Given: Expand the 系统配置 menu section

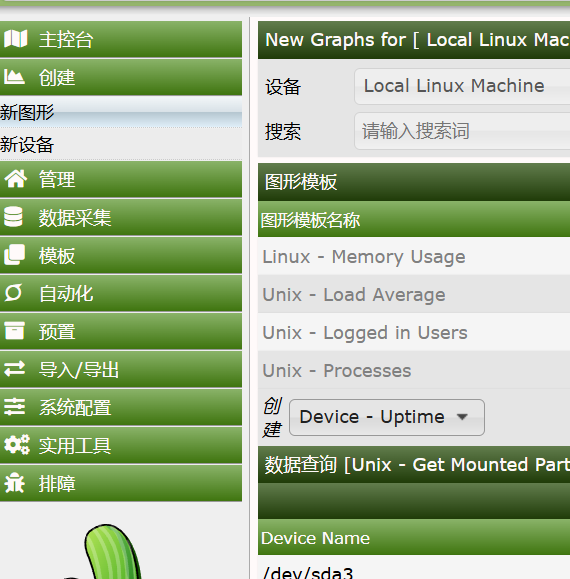Looking at the screenshot, I should [x=121, y=408].
